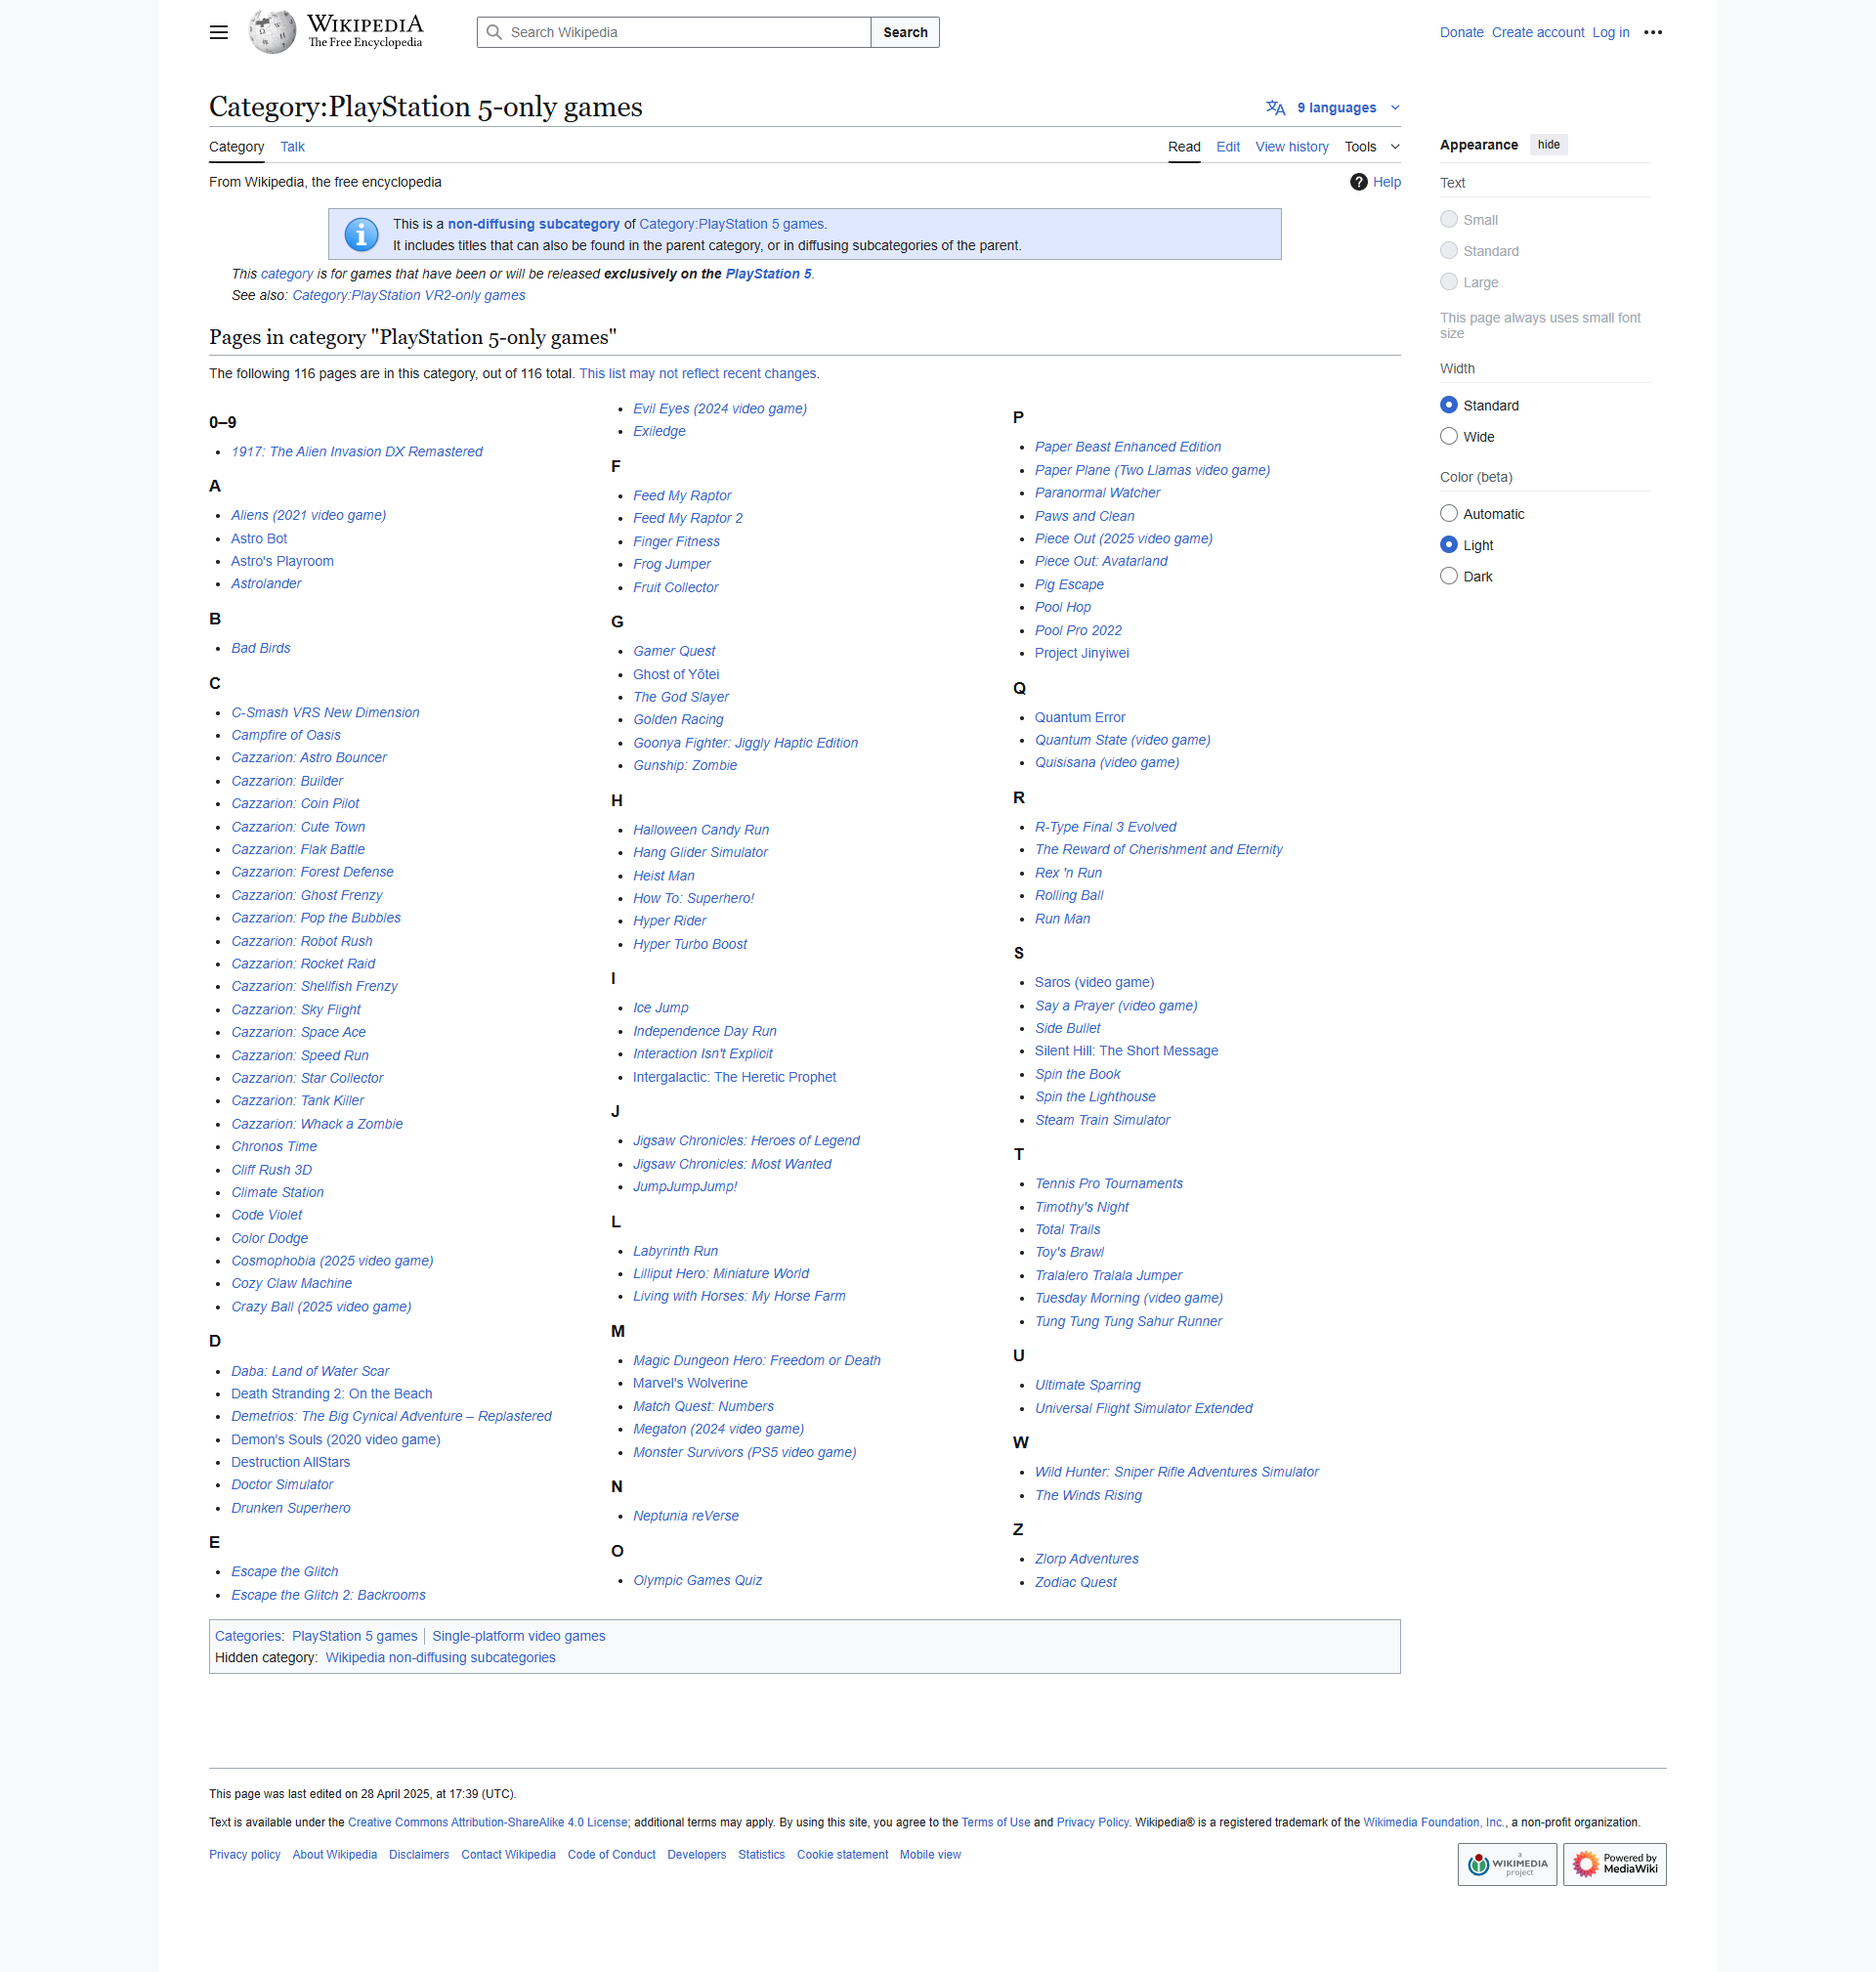Select Wide width option
1876x1972 pixels.
1448,436
